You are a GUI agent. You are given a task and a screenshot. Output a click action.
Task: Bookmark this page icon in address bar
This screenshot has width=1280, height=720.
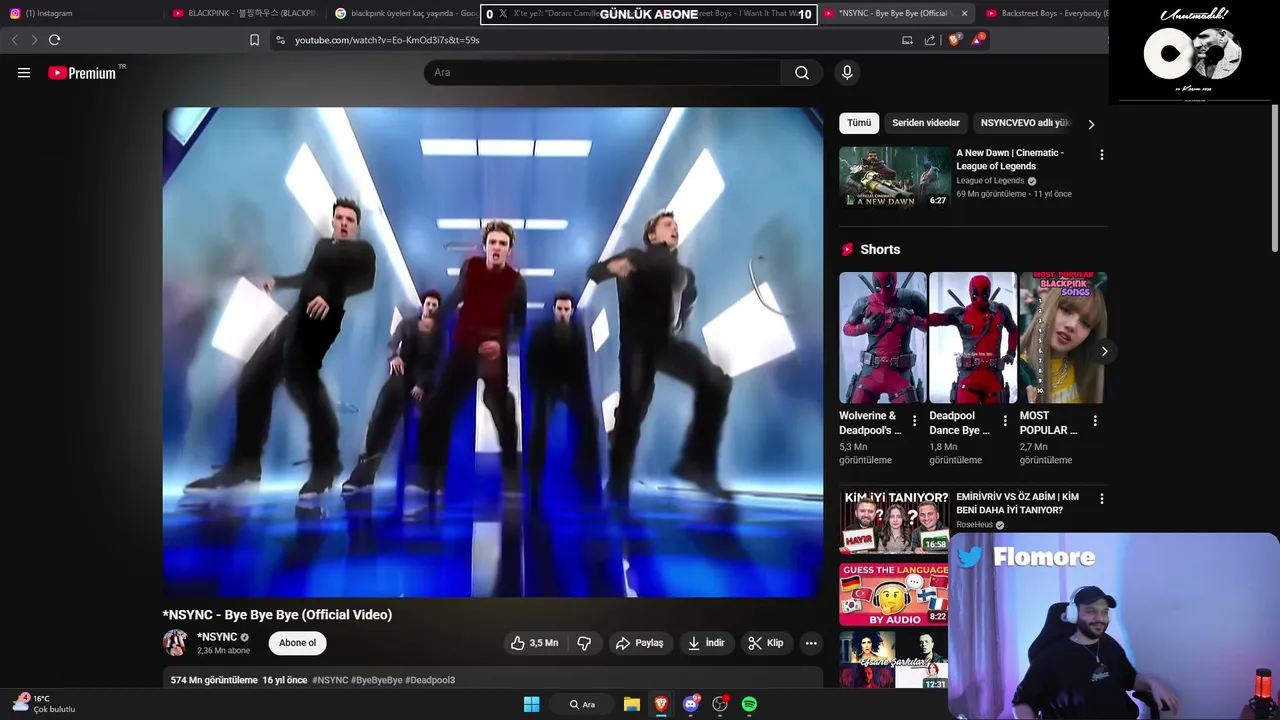254,40
